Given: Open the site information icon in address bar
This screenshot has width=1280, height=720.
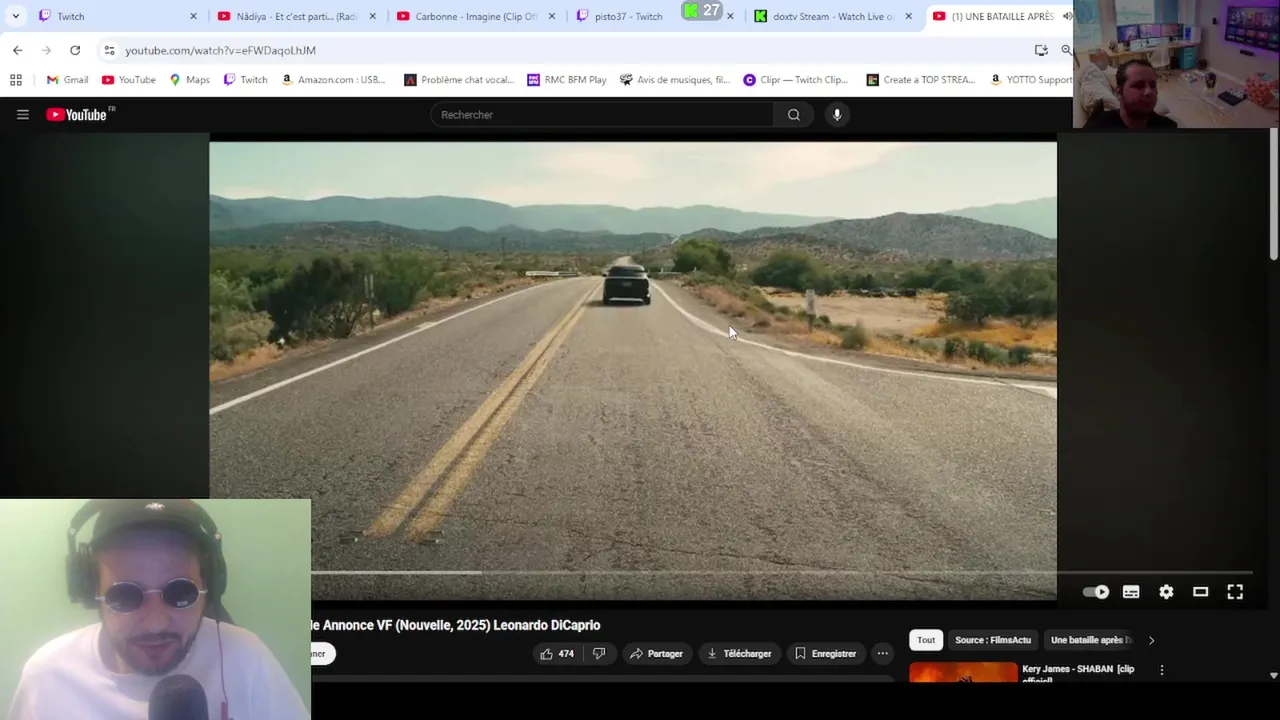Looking at the screenshot, I should [x=109, y=50].
